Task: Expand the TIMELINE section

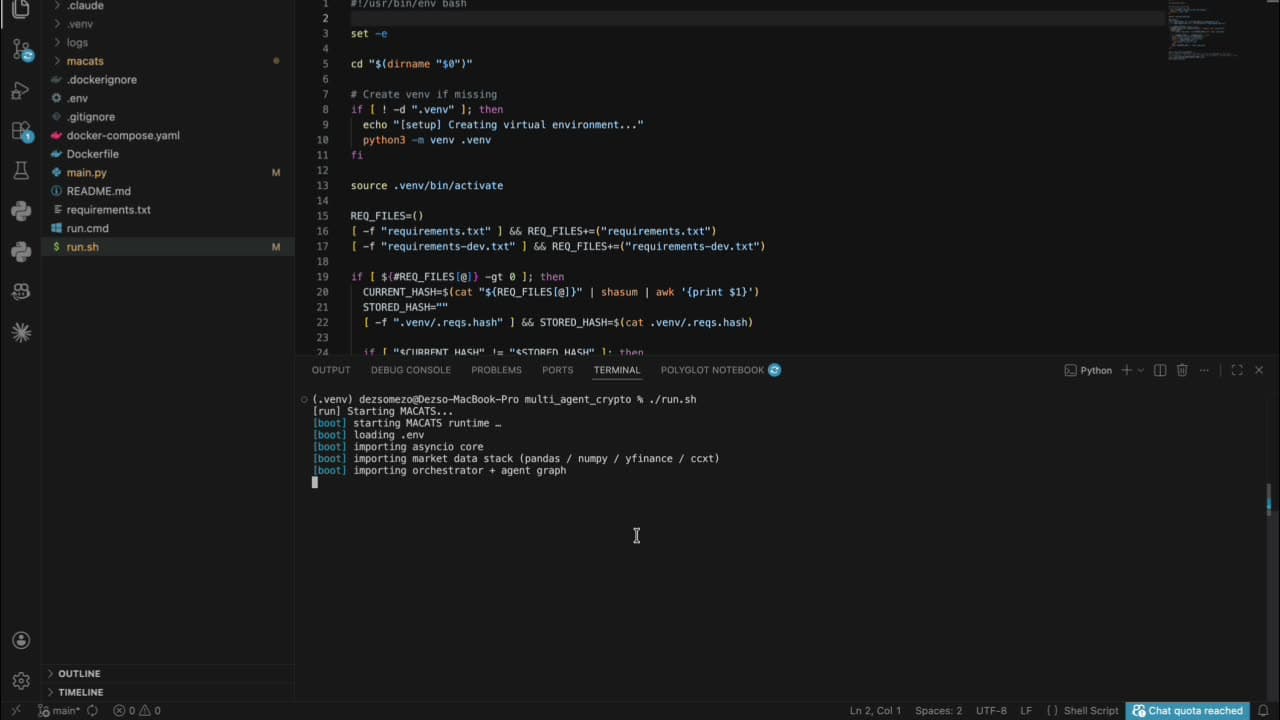Action: point(80,692)
